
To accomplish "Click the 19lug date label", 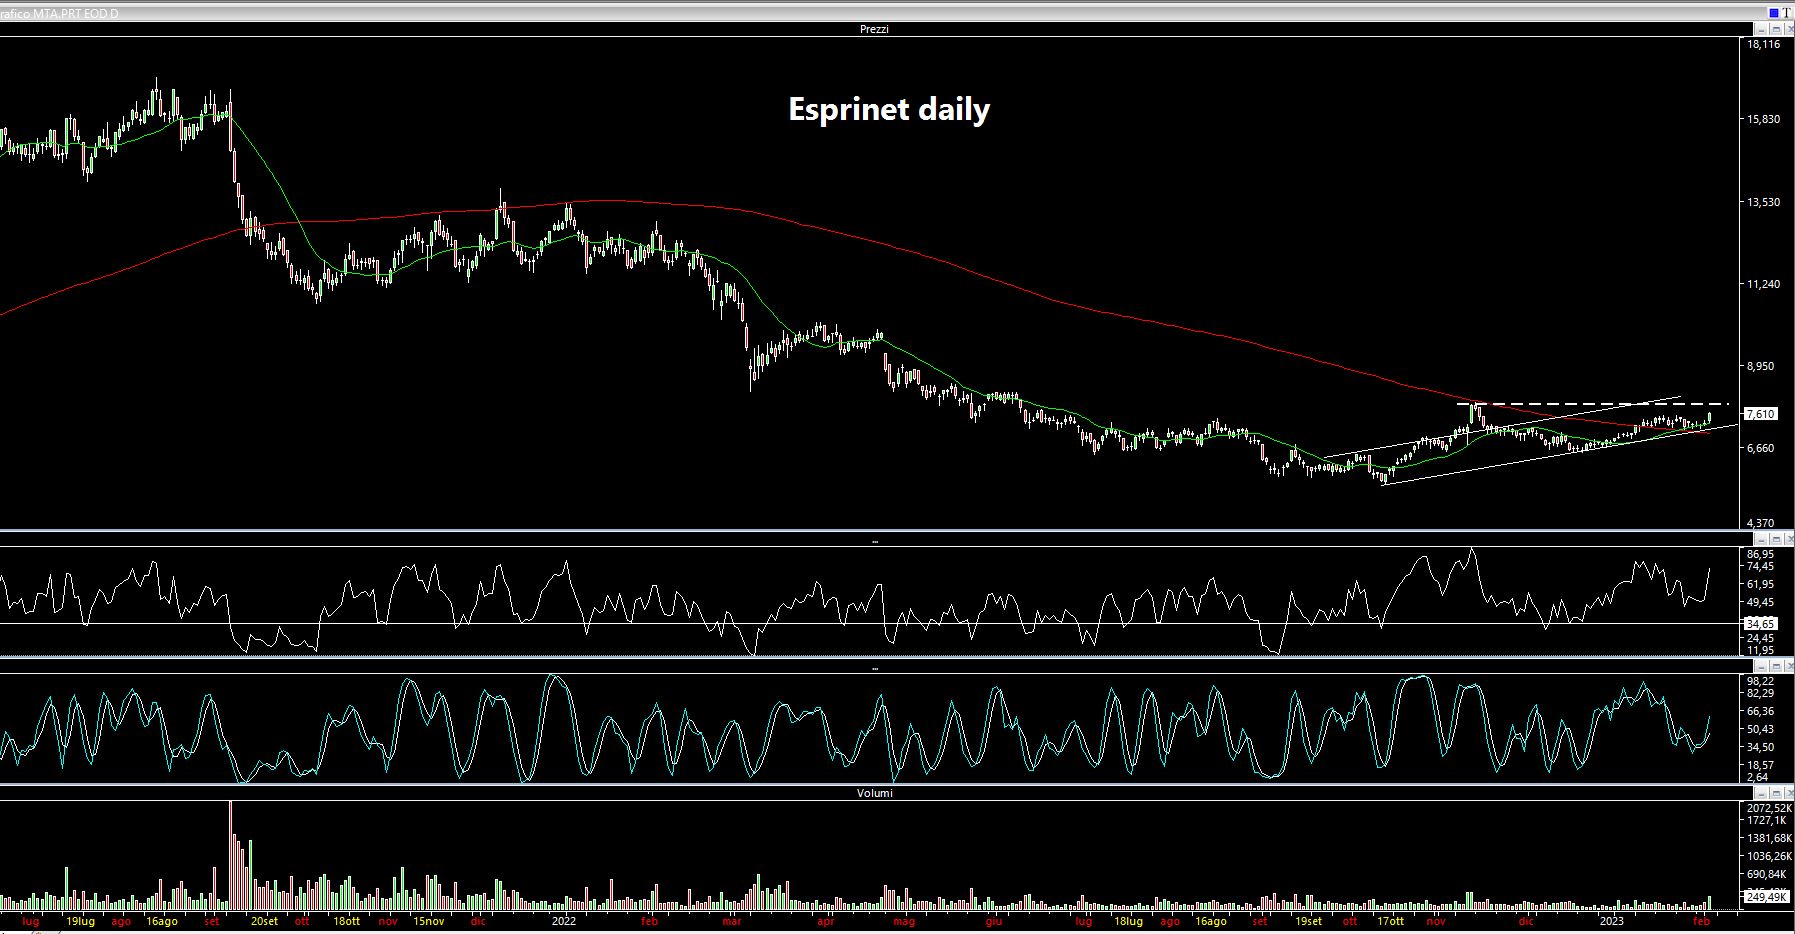I will pyautogui.click(x=81, y=921).
